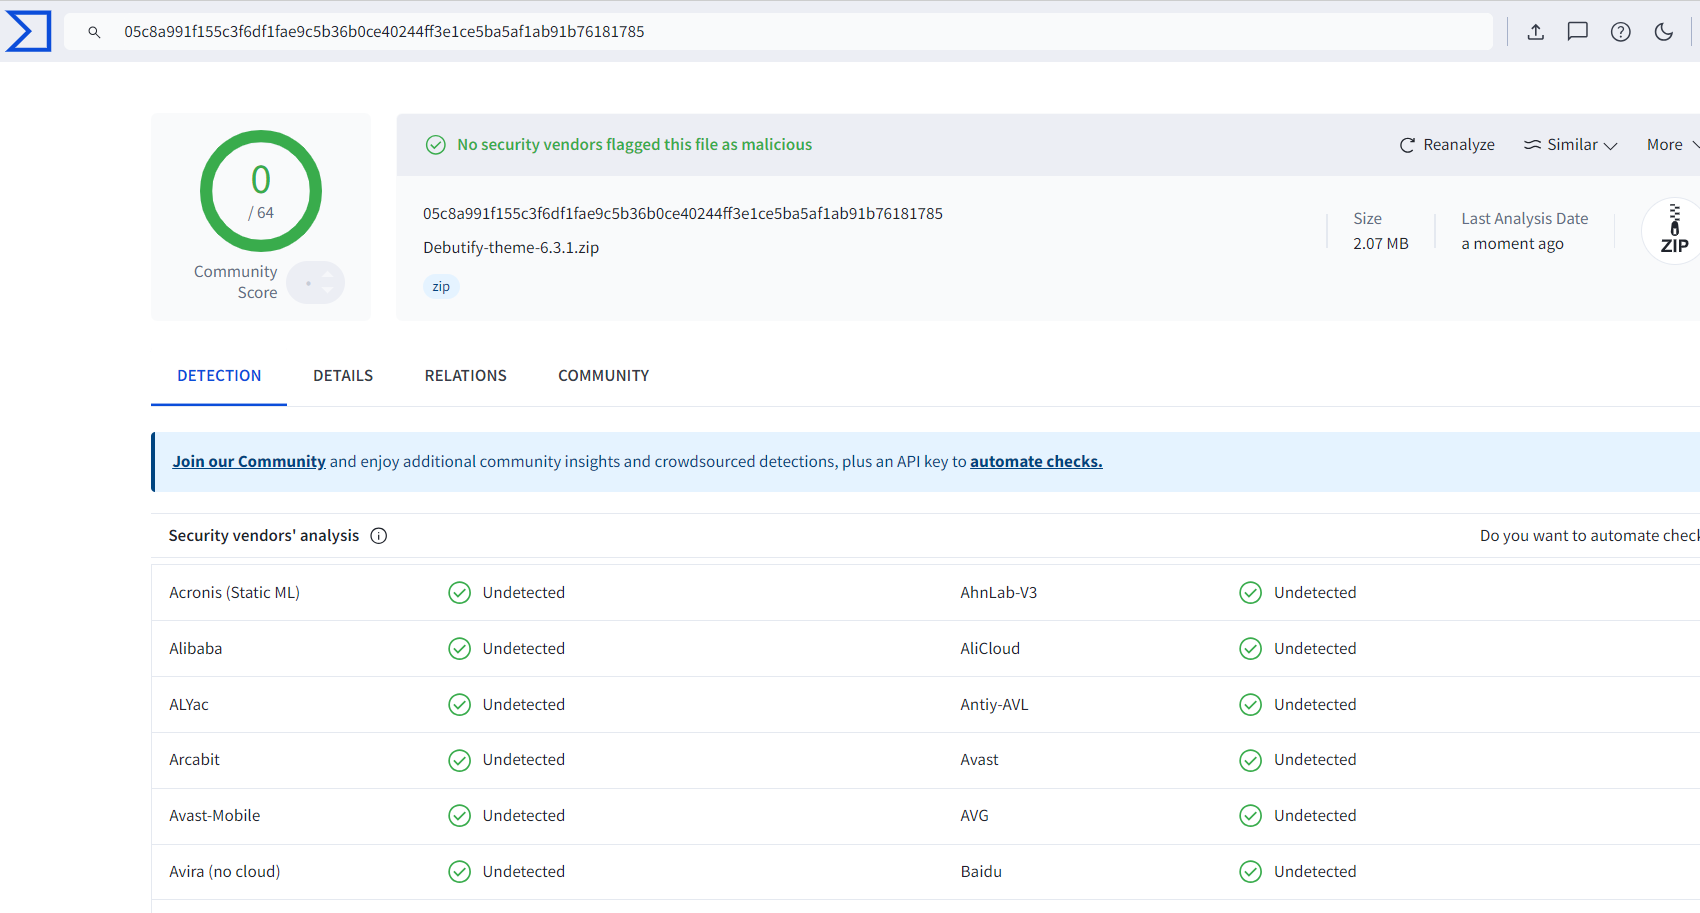
Task: Switch to the DETAILS tab
Action: (x=343, y=376)
